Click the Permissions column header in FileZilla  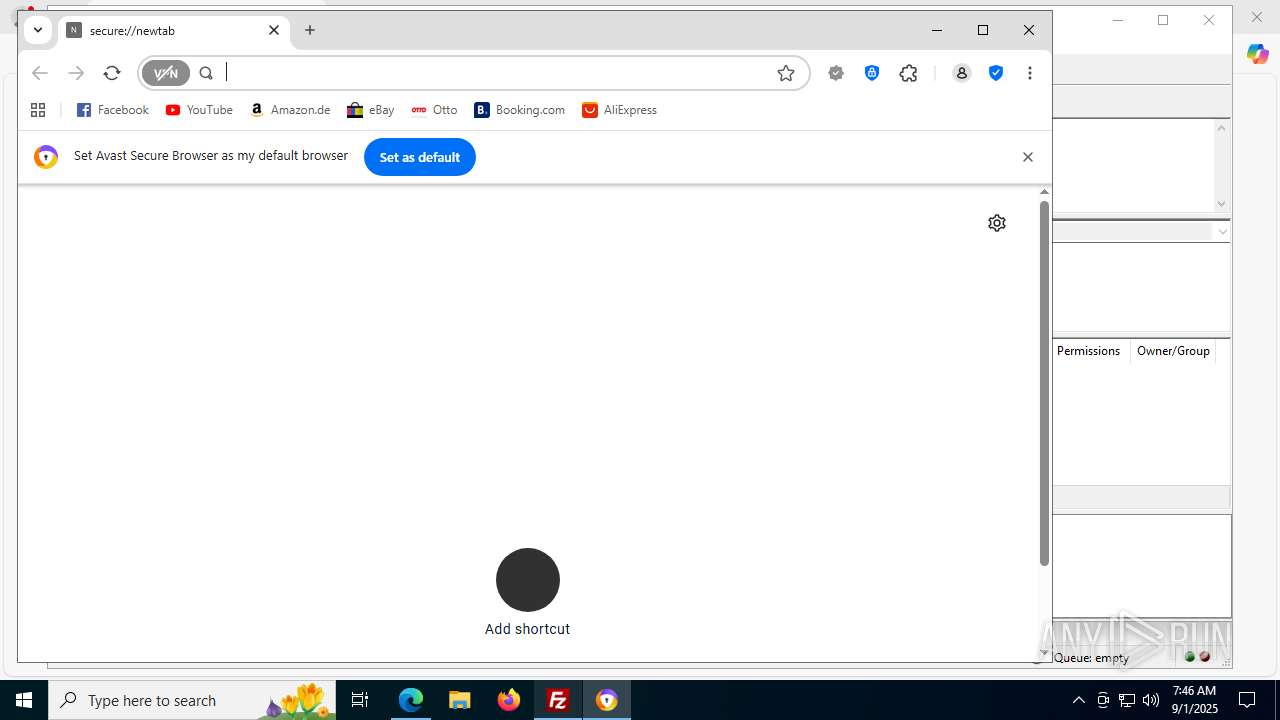click(1088, 351)
